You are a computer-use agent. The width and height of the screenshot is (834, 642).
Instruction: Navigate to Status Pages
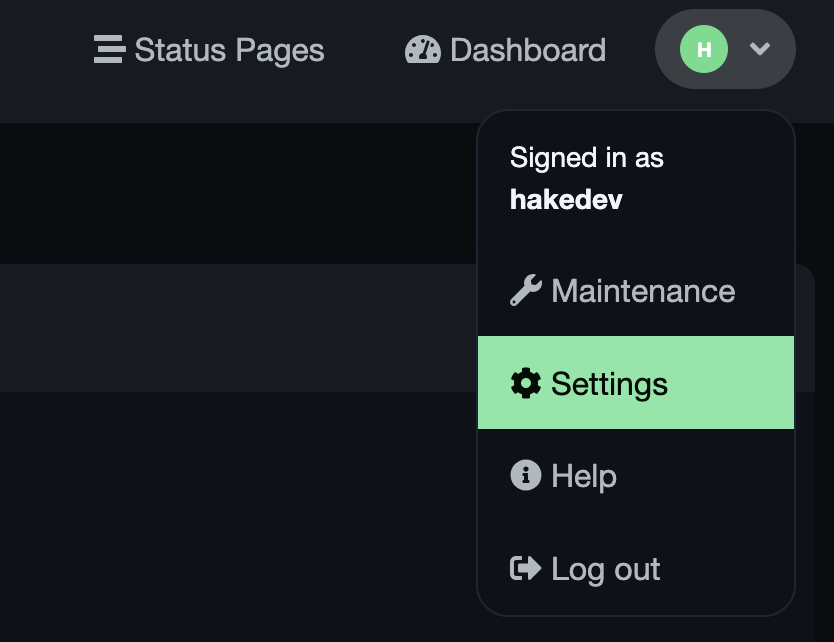(229, 49)
